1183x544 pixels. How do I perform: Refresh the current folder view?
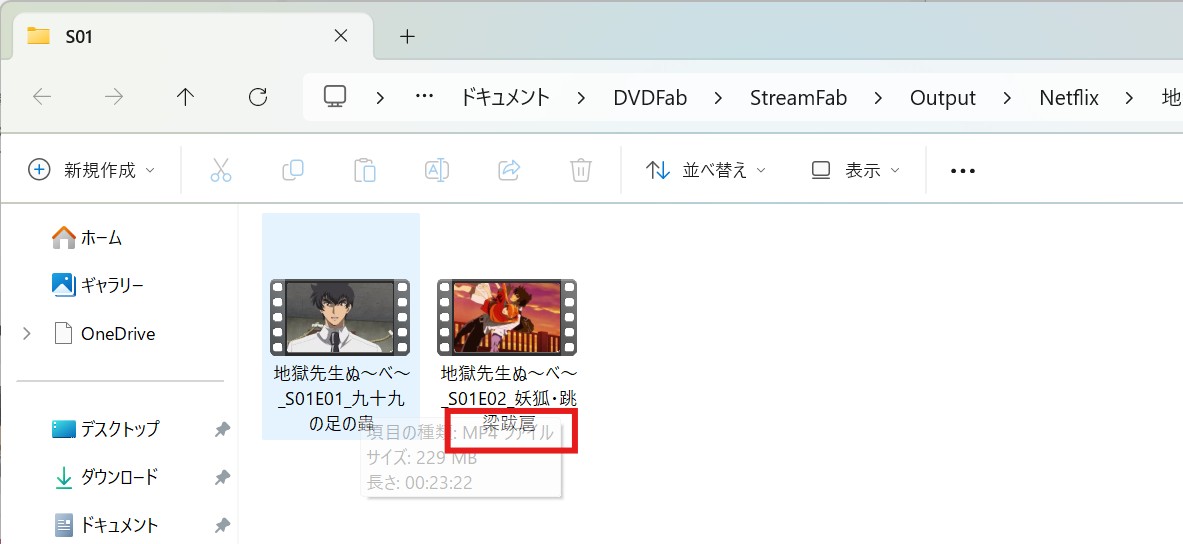(258, 97)
